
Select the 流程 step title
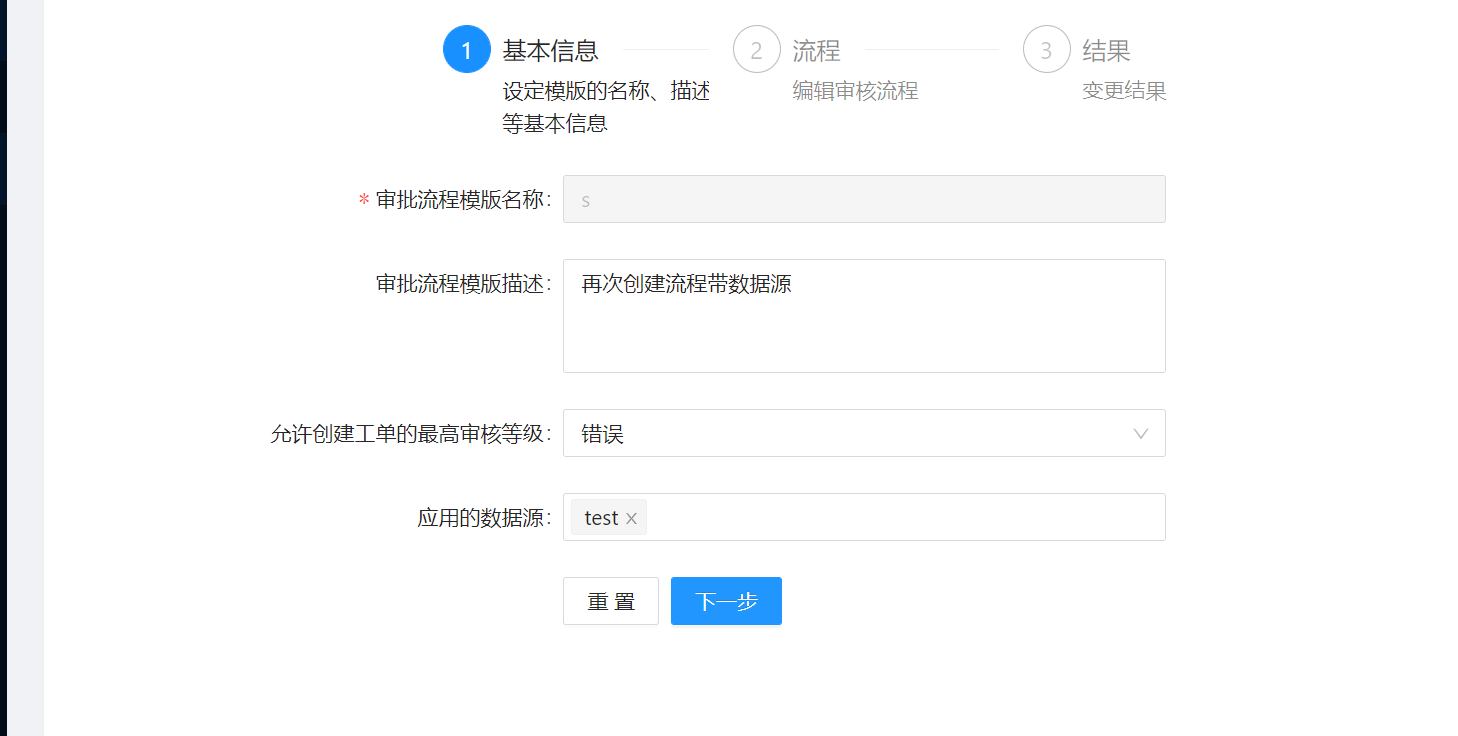tap(816, 50)
